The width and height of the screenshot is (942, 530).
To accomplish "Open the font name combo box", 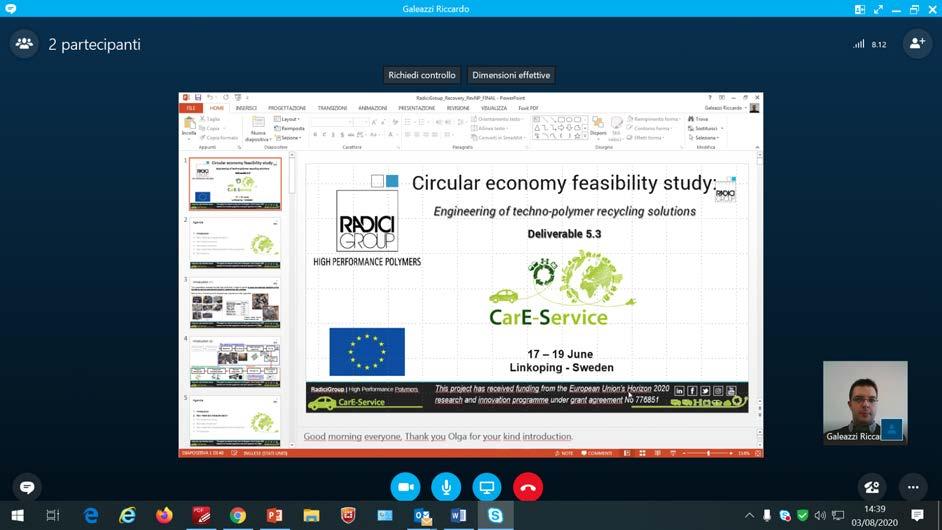I will (332, 122).
